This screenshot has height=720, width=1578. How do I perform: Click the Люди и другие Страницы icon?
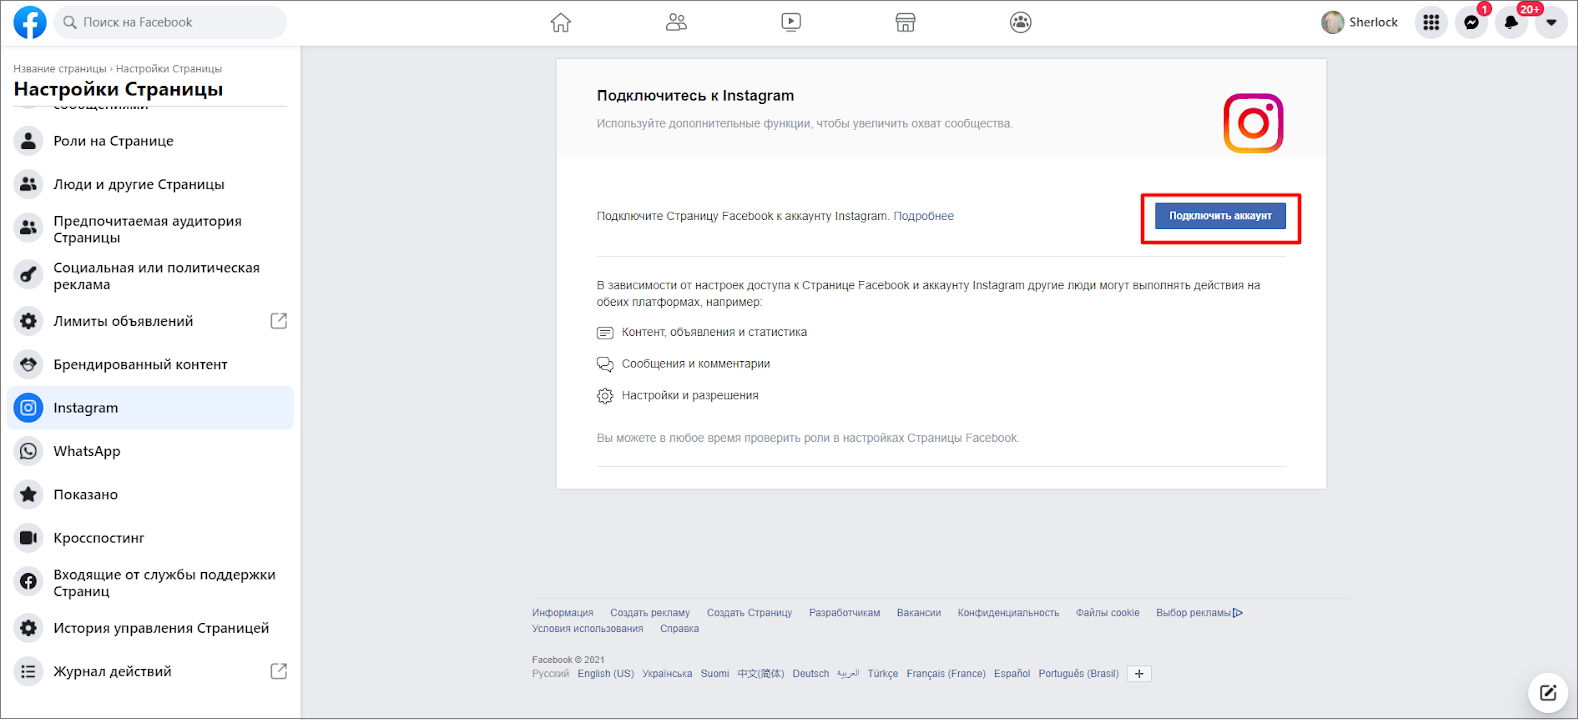pos(29,184)
